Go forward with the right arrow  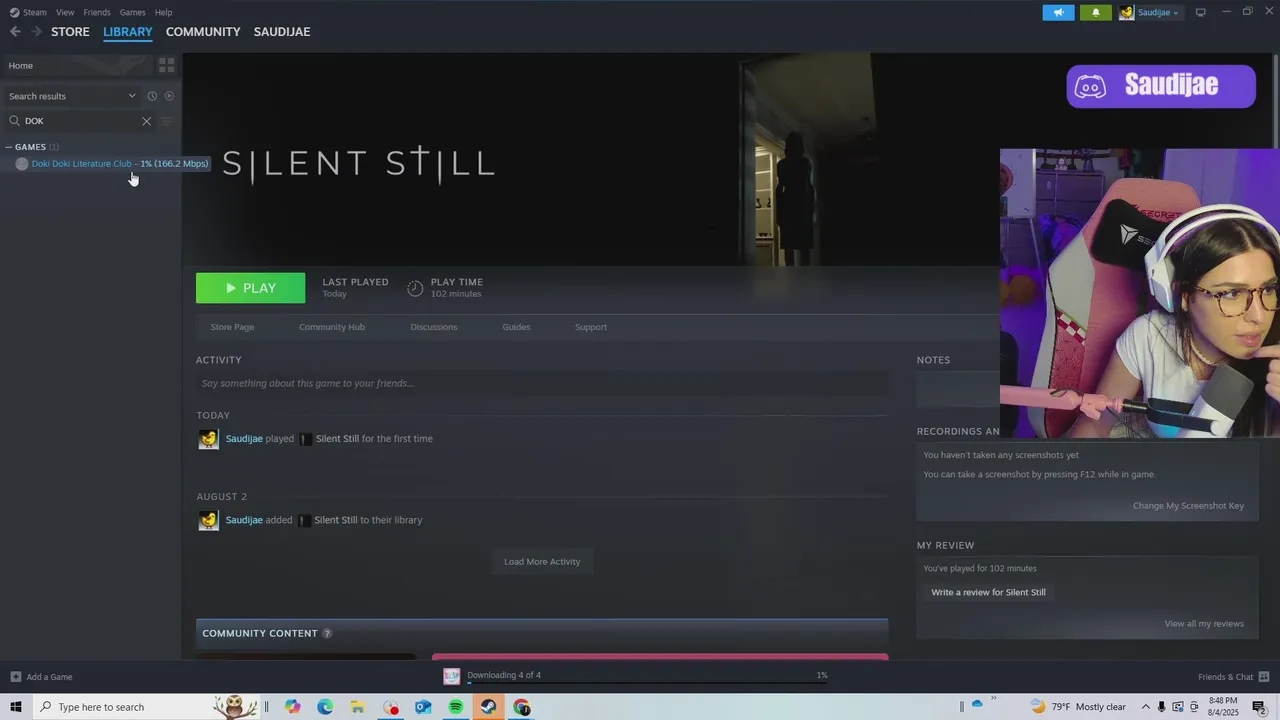pyautogui.click(x=37, y=31)
